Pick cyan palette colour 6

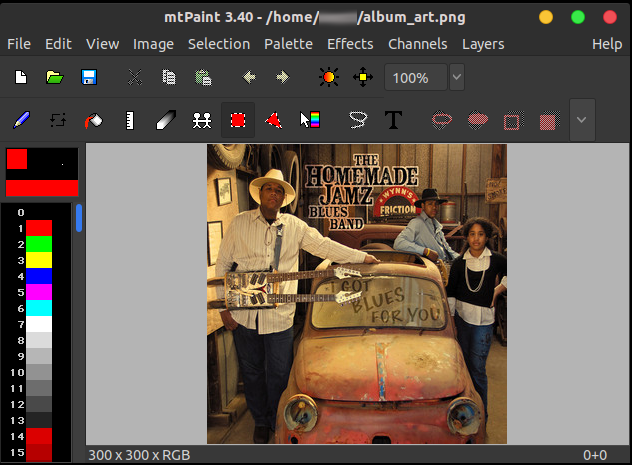(39, 308)
